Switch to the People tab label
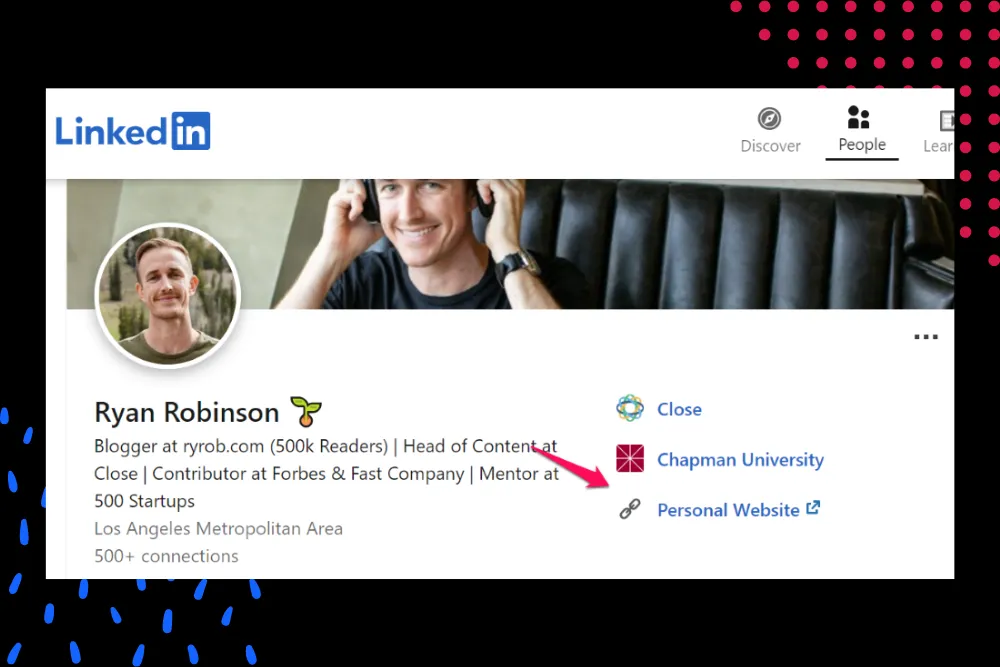The image size is (1000, 667). [862, 145]
